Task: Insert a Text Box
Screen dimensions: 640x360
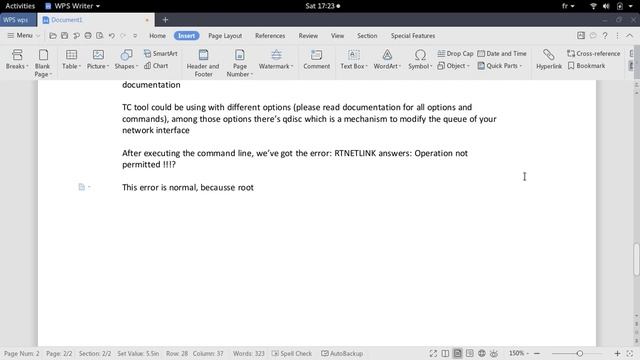Action: click(354, 60)
